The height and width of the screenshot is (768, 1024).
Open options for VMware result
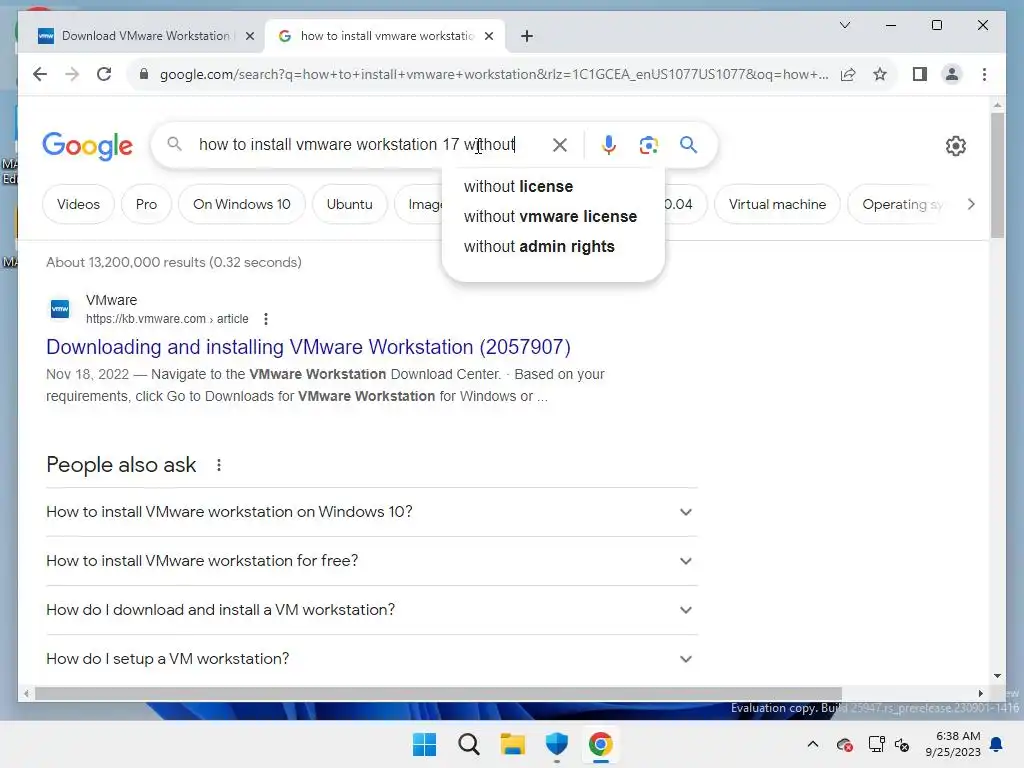point(265,319)
